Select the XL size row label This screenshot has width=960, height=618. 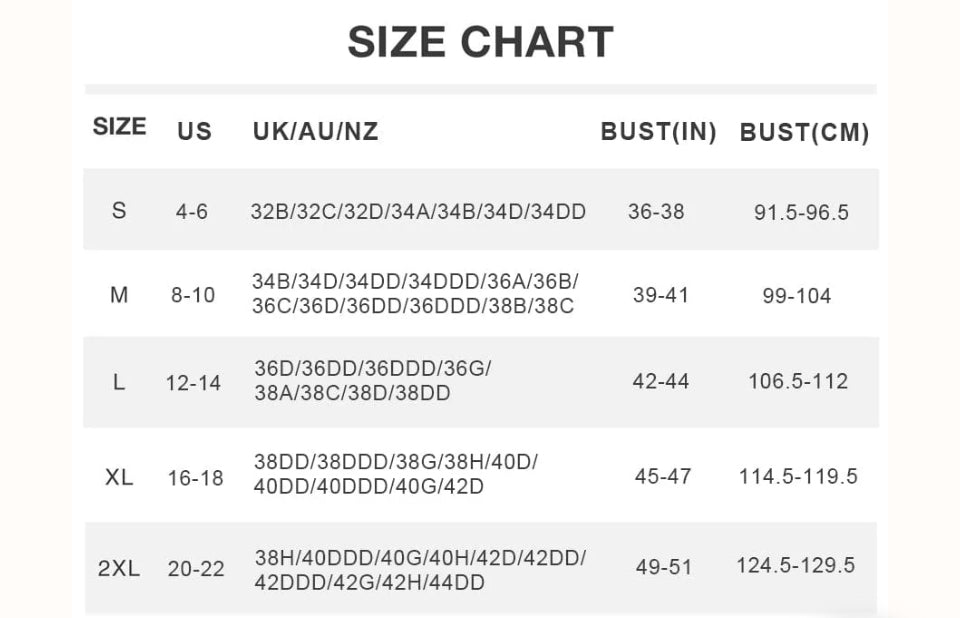coord(119,477)
